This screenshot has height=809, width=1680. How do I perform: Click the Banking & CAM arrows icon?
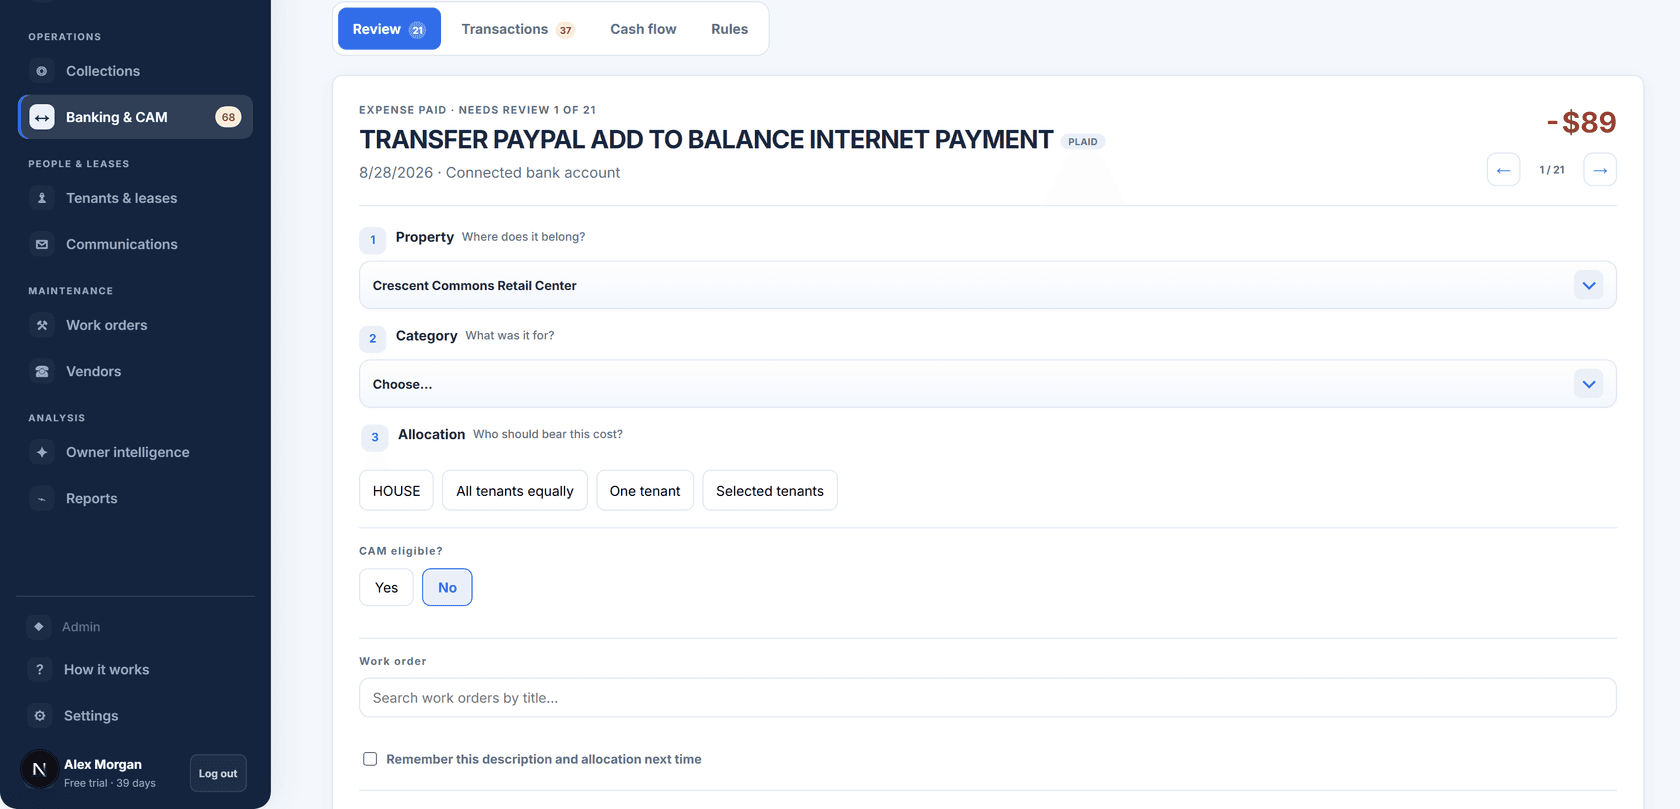click(42, 117)
